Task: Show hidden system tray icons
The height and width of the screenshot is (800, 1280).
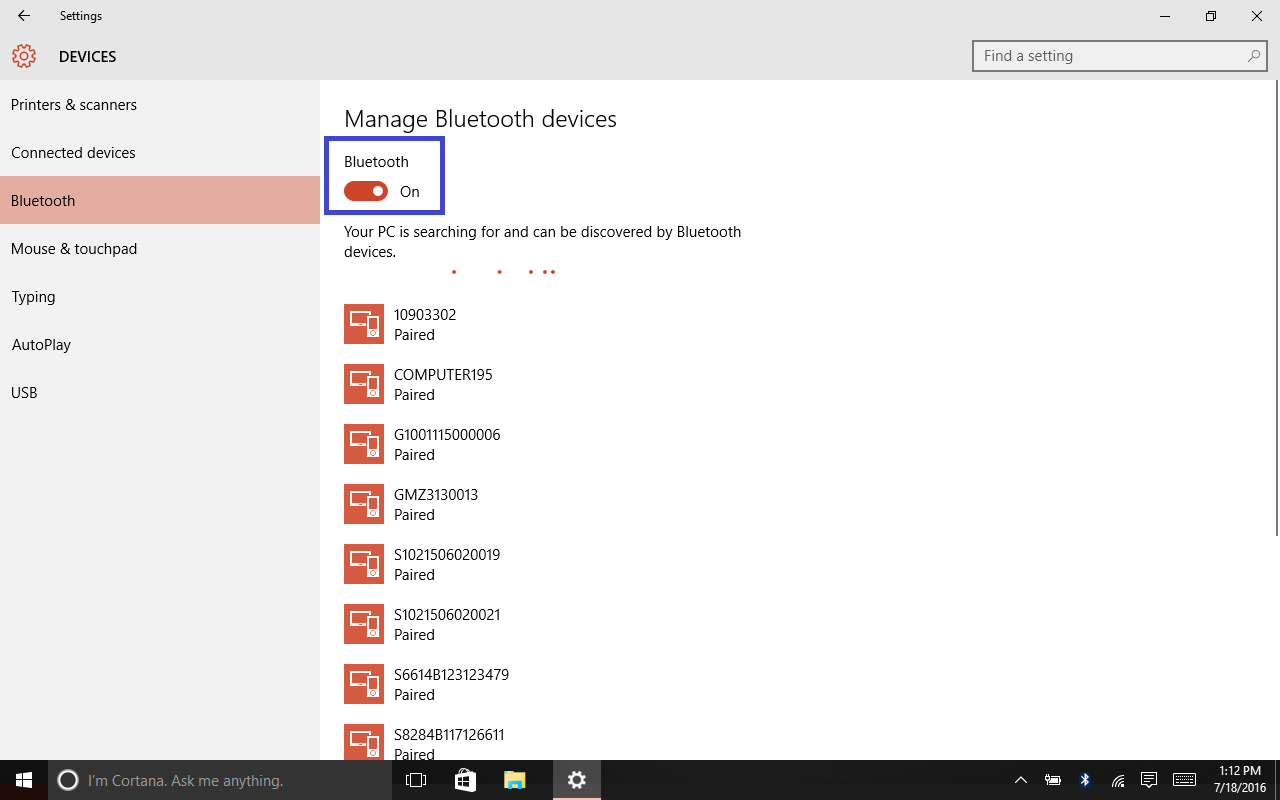Action: [1021, 780]
